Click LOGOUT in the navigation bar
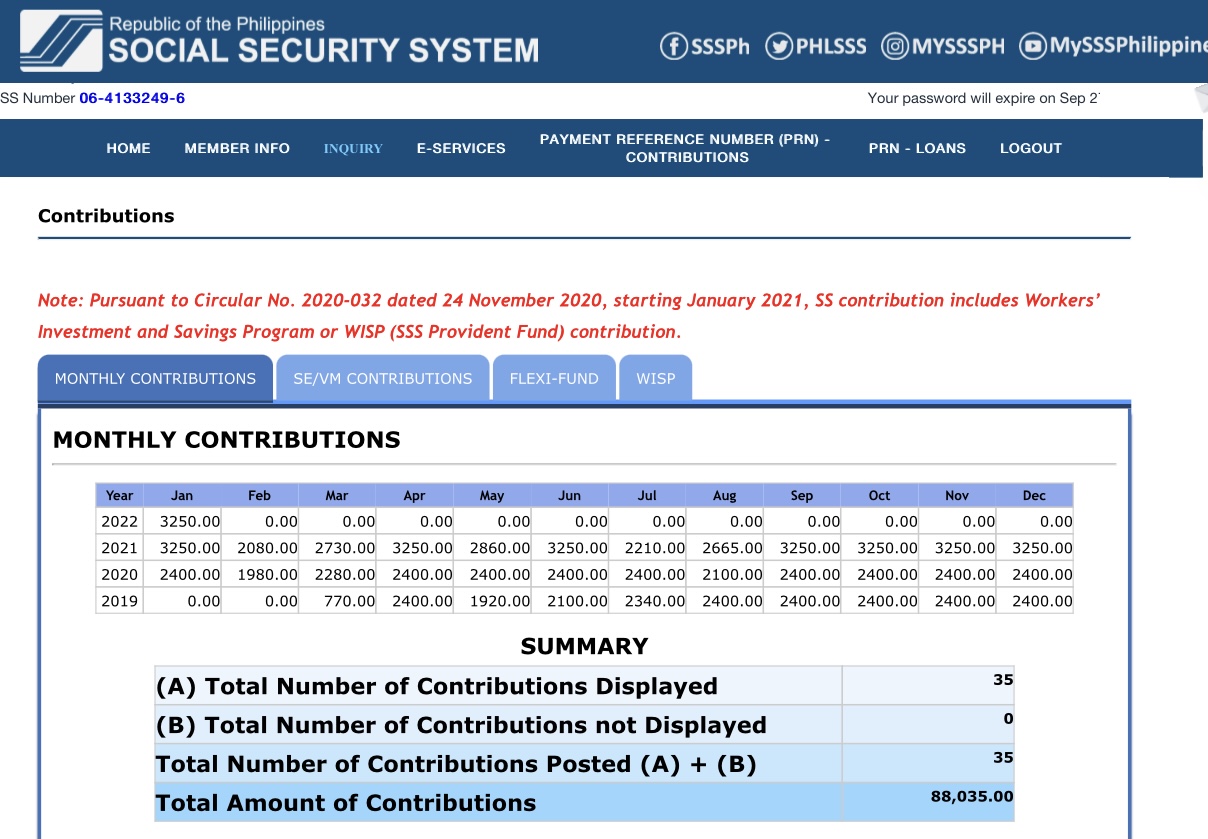1208x839 pixels. [1030, 148]
